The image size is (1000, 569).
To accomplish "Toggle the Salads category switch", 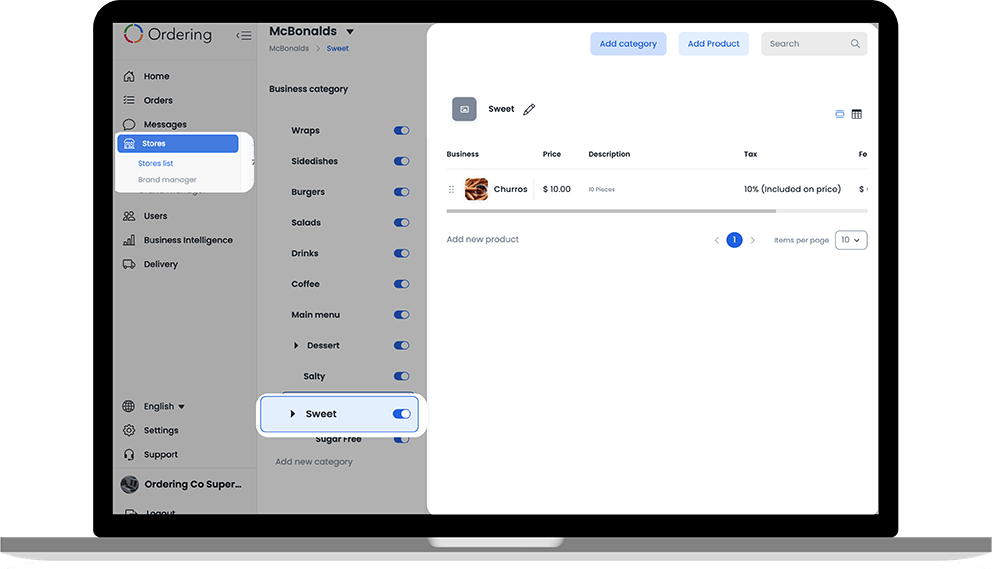I will [x=401, y=223].
